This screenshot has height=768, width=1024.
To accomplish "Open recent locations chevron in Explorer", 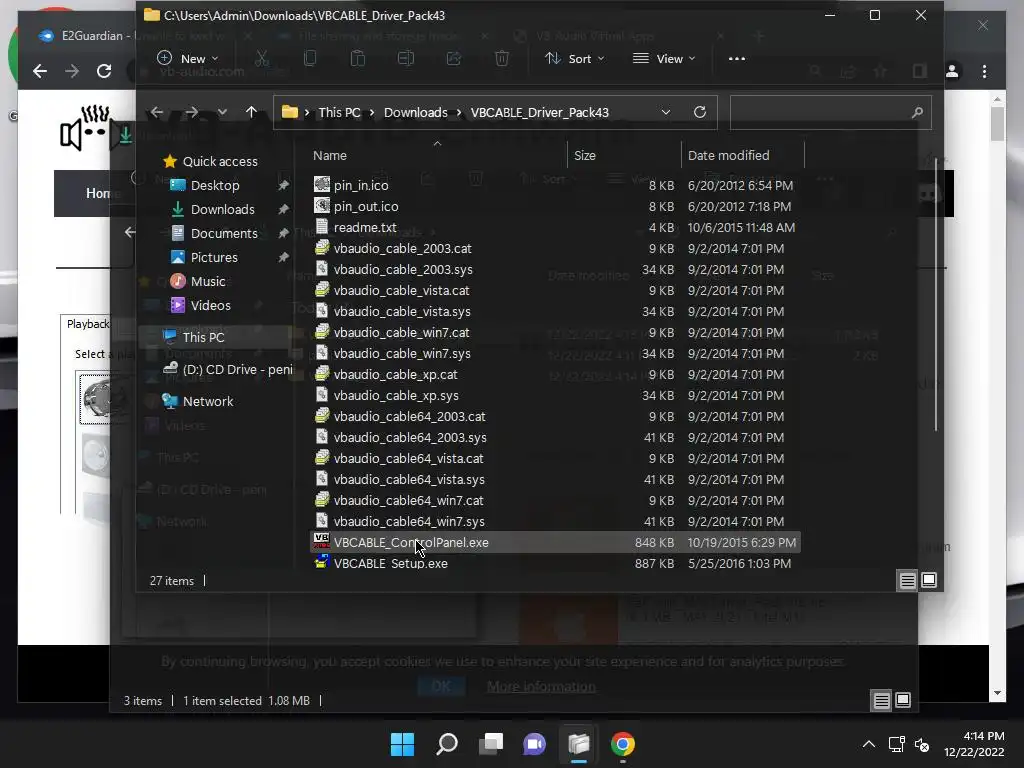I will [222, 112].
